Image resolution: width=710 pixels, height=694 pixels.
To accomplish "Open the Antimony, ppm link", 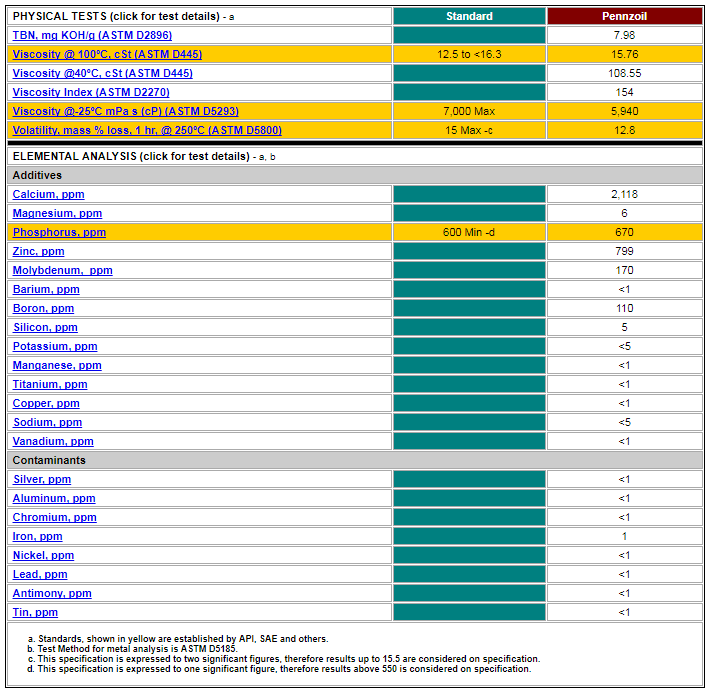I will tap(52, 593).
